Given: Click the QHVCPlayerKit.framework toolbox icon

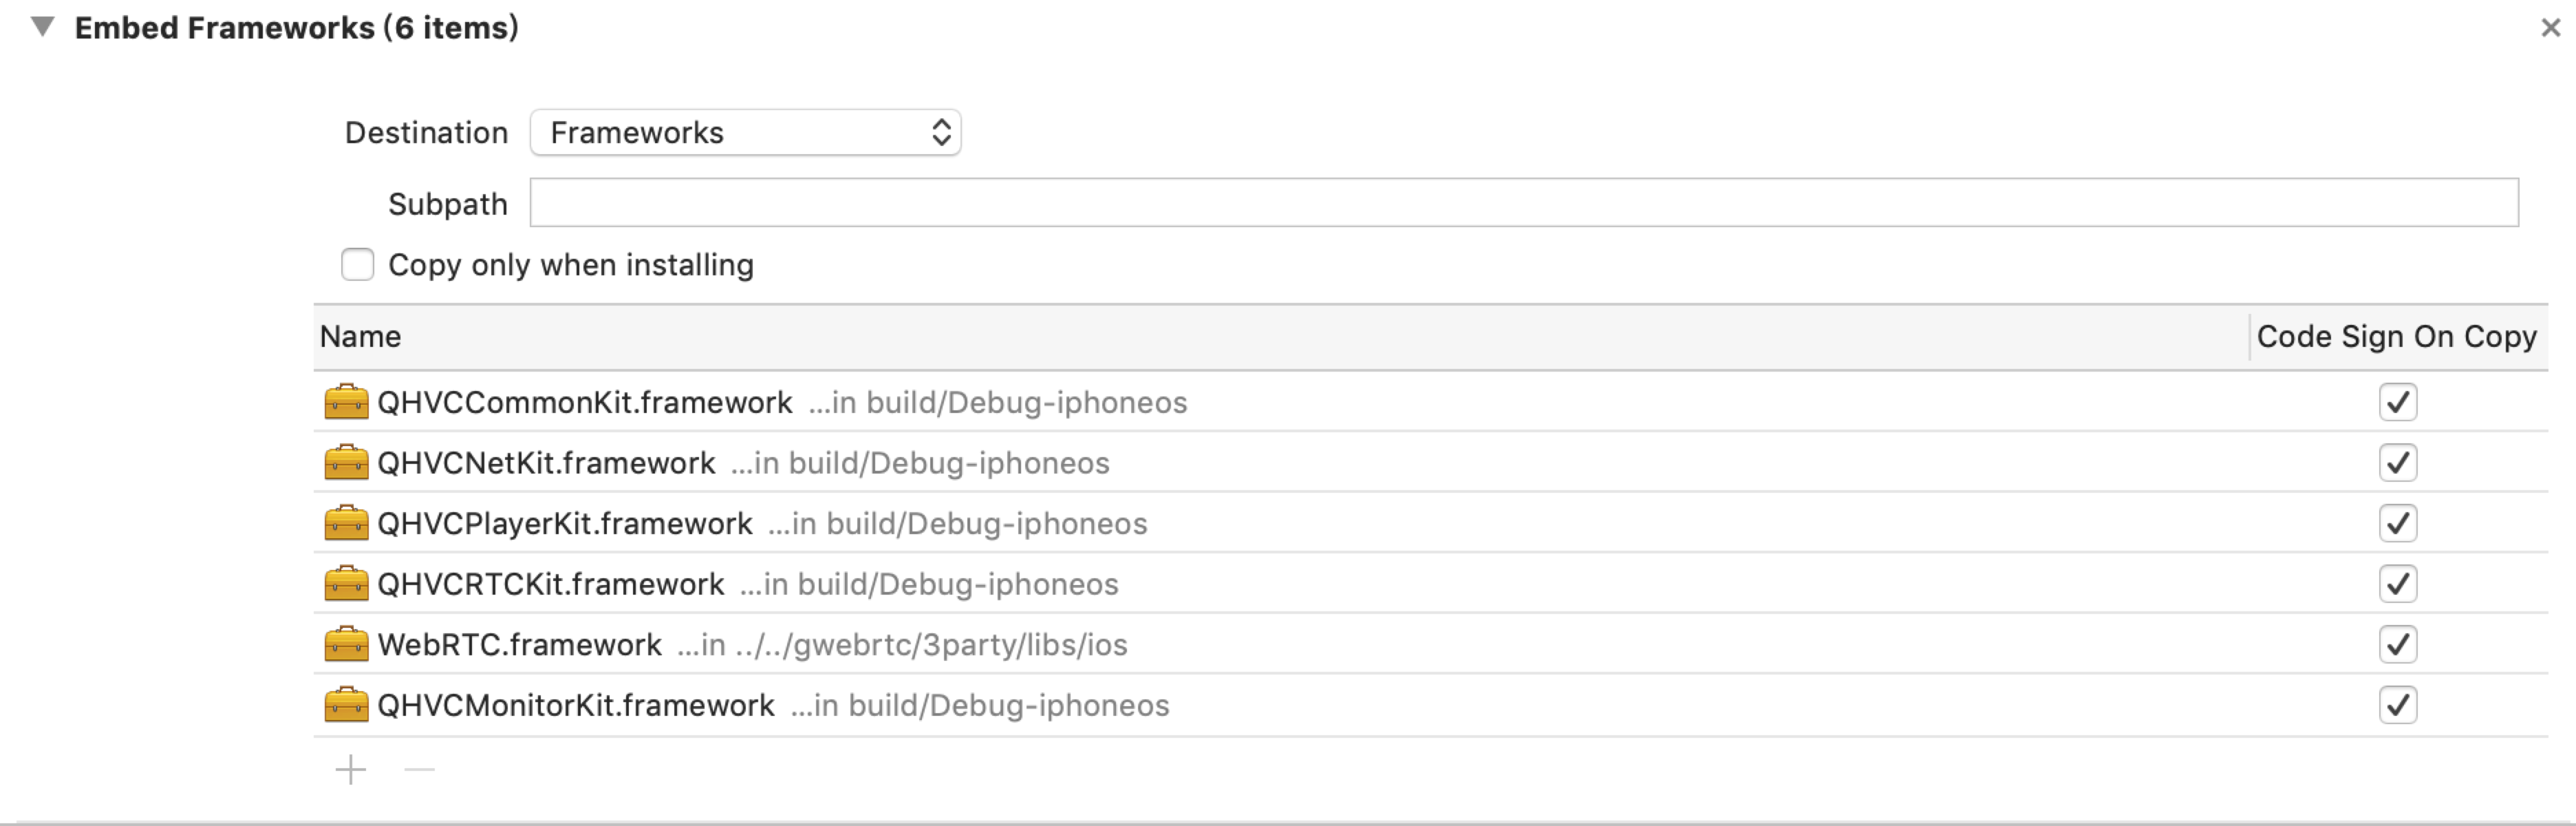Looking at the screenshot, I should click(x=346, y=523).
